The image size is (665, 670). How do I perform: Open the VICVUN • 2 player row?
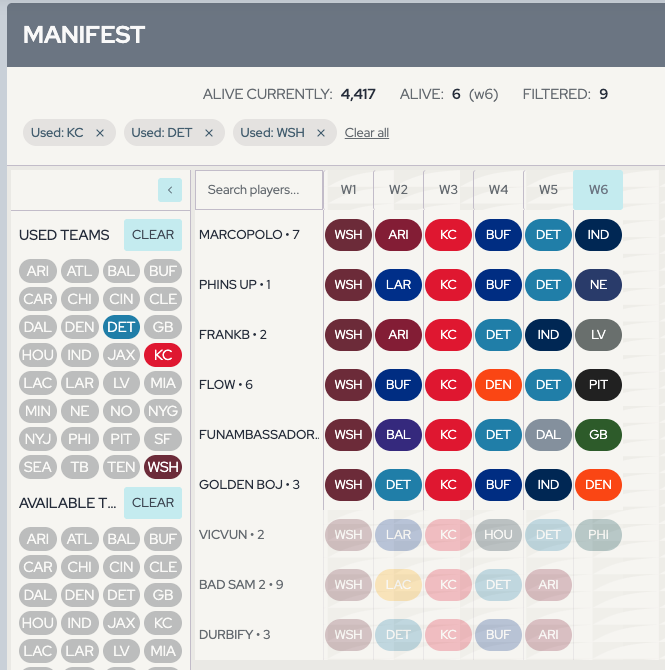231,535
